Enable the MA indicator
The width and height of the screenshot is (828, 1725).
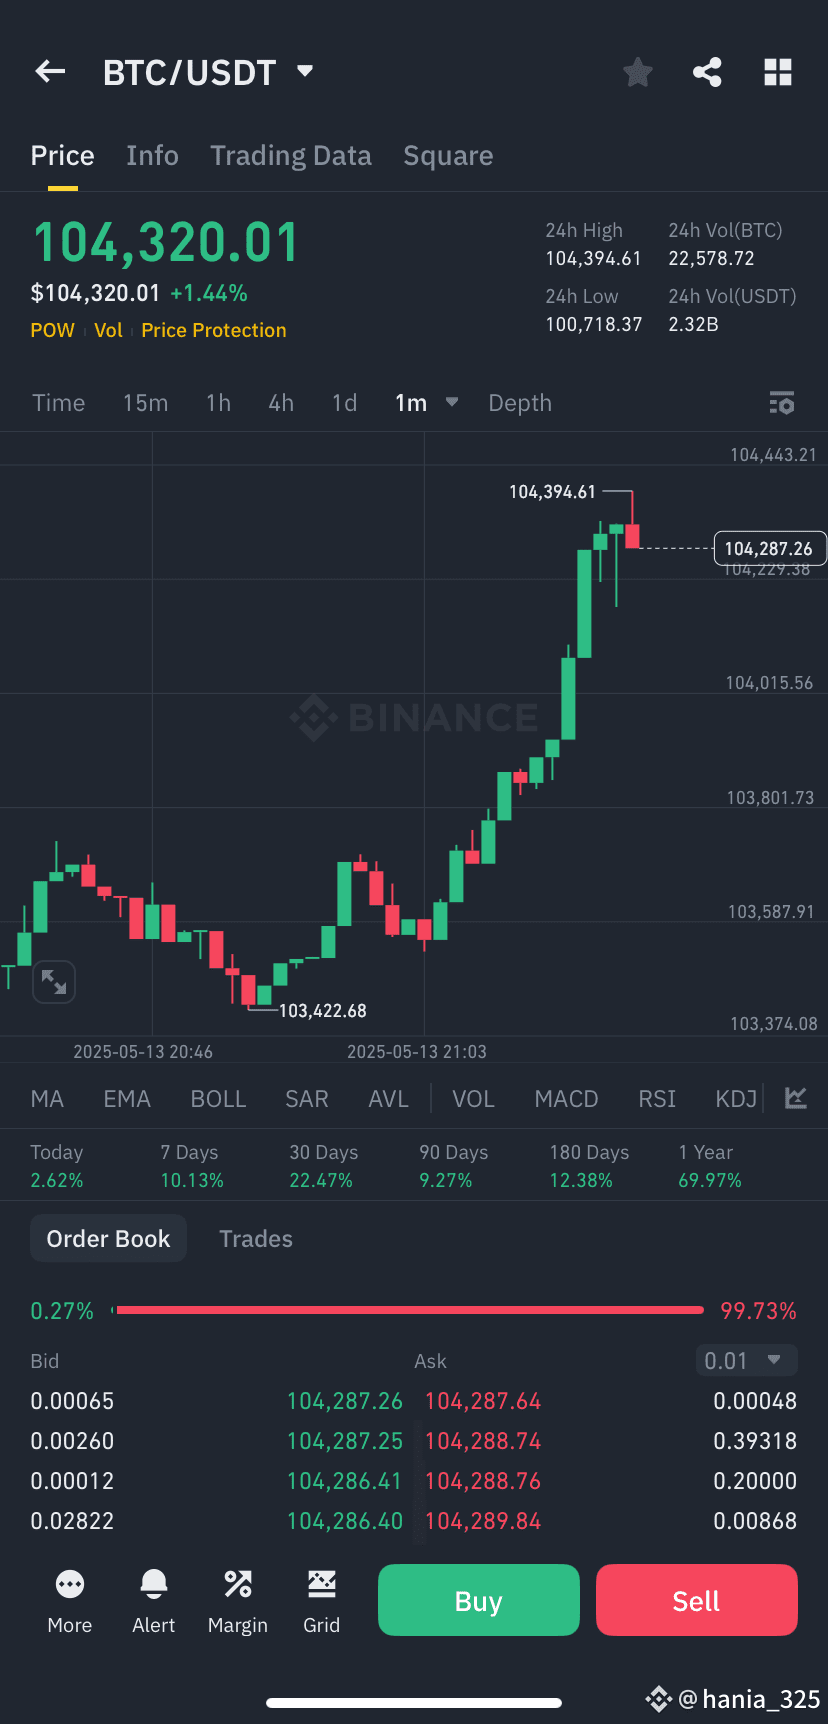click(x=46, y=1098)
